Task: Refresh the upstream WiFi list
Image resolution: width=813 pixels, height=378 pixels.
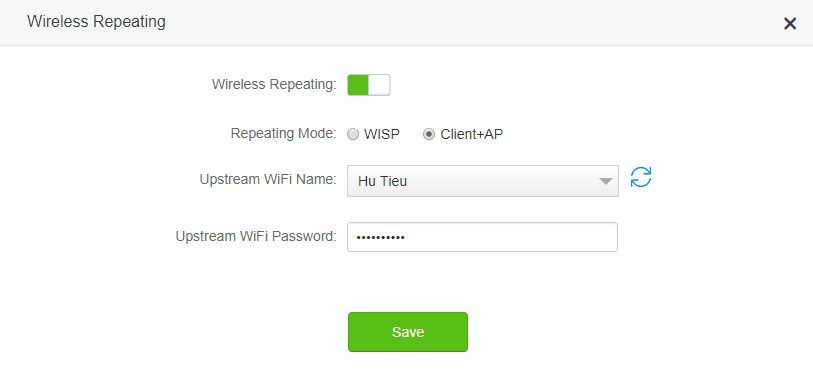Action: 641,177
